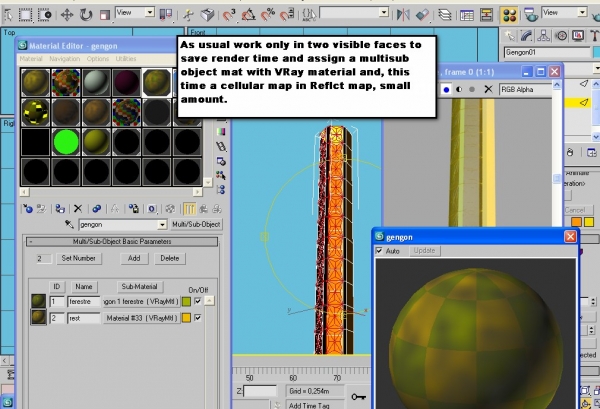Toggle the Material Editor toolbar icon
This screenshot has height=409, width=600.
pyautogui.click(x=509, y=15)
